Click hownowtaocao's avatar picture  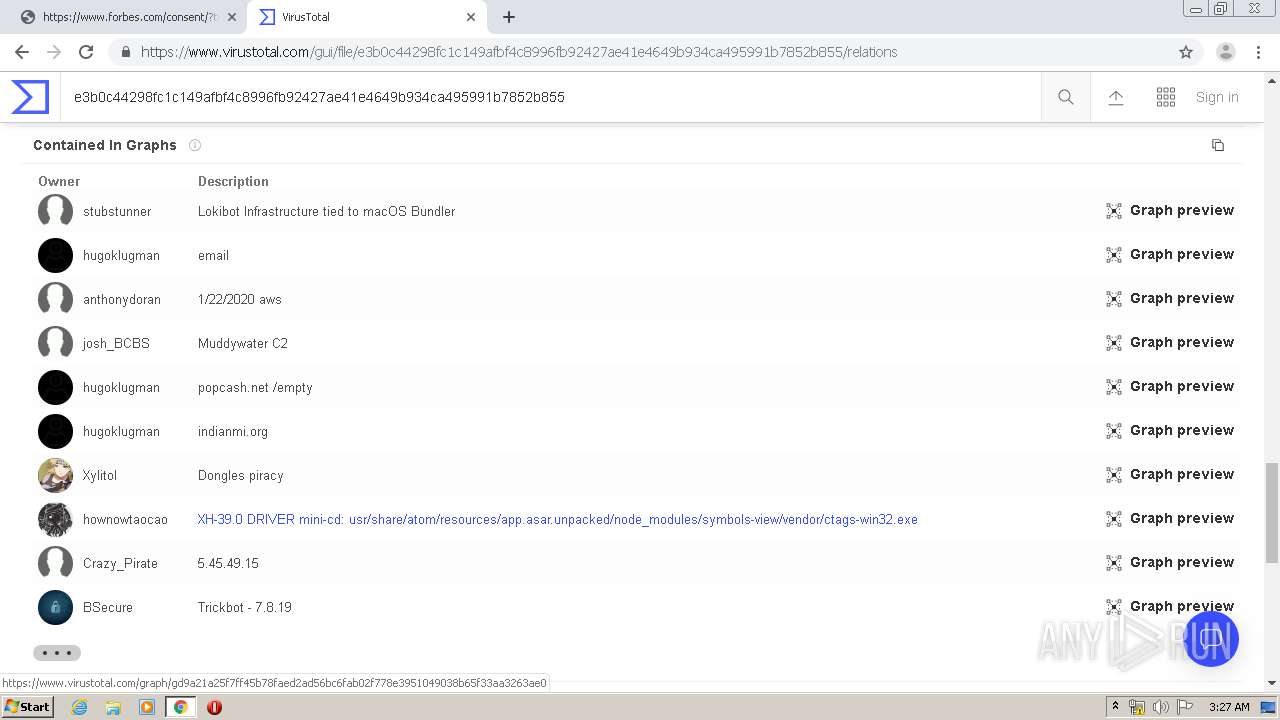55,519
